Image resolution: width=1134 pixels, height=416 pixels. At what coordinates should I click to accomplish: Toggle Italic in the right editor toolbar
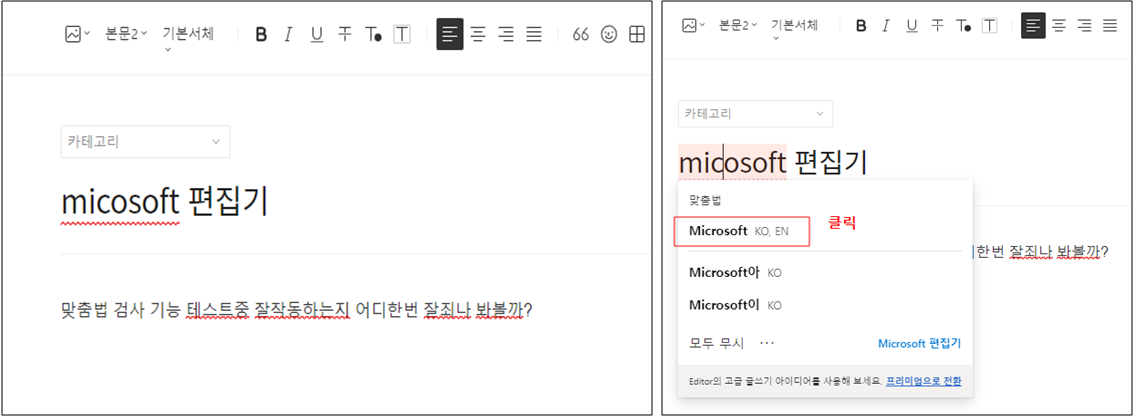point(885,26)
